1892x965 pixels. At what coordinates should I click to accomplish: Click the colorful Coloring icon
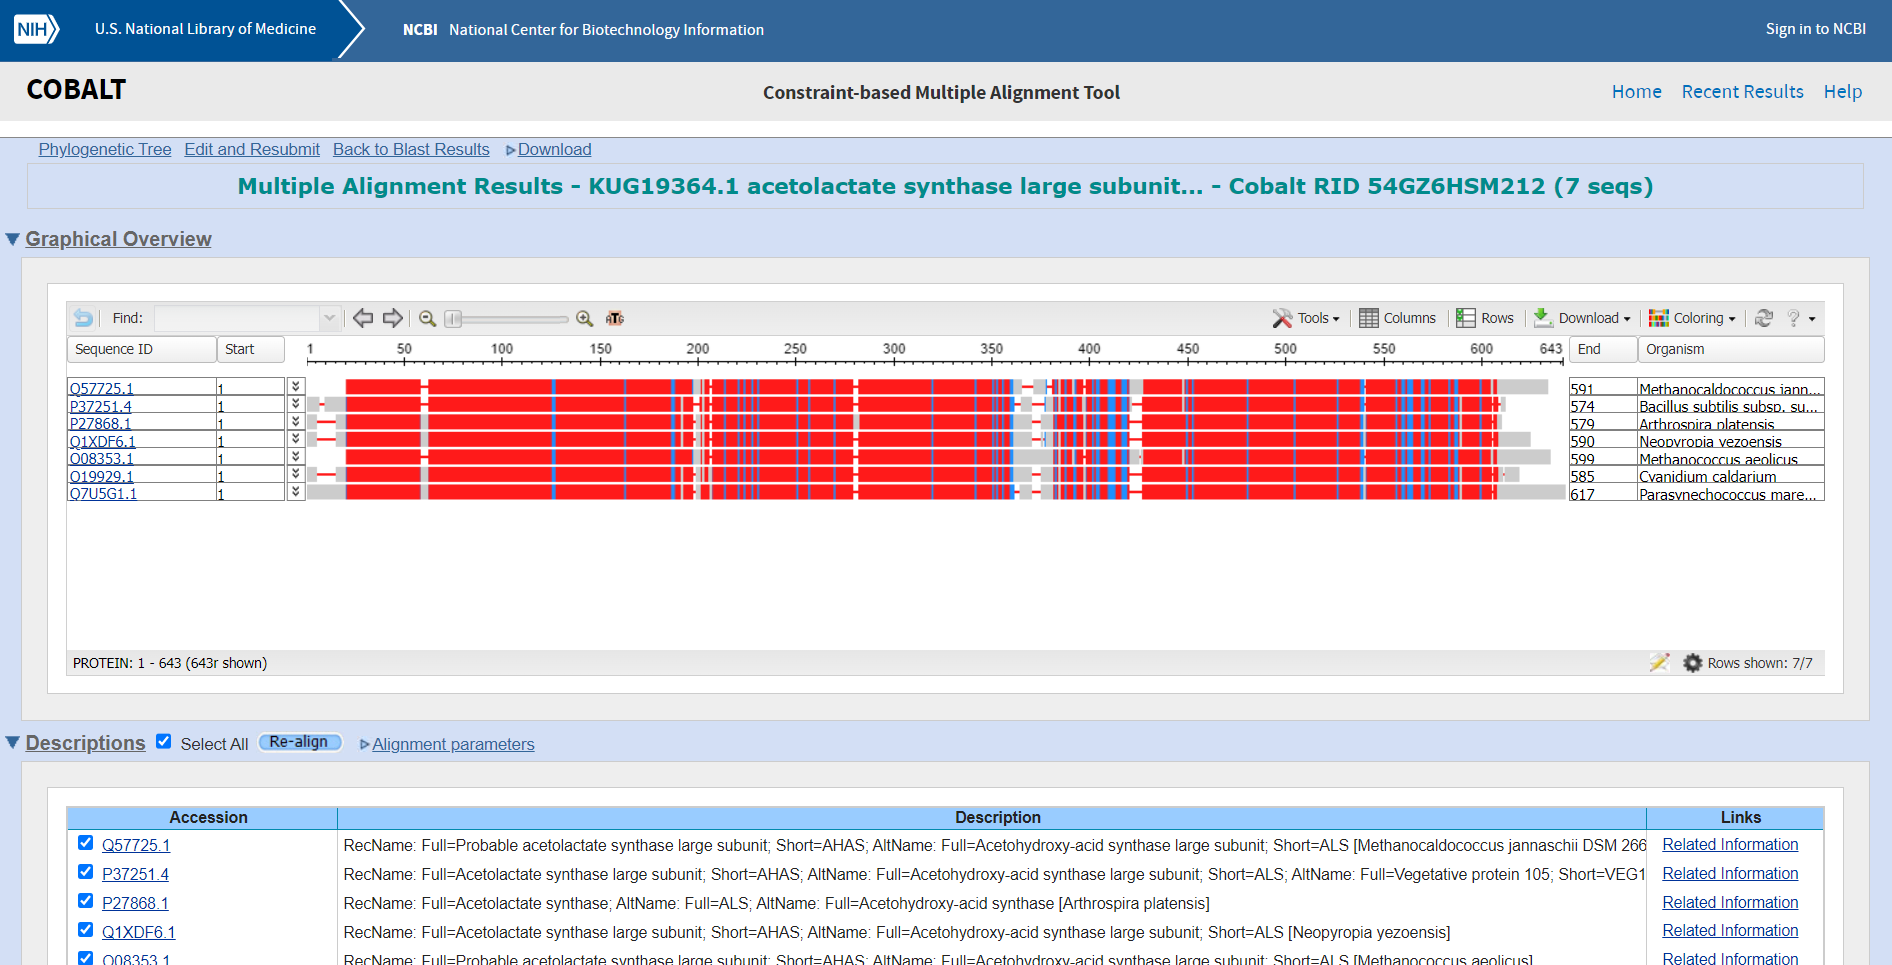(x=1659, y=318)
